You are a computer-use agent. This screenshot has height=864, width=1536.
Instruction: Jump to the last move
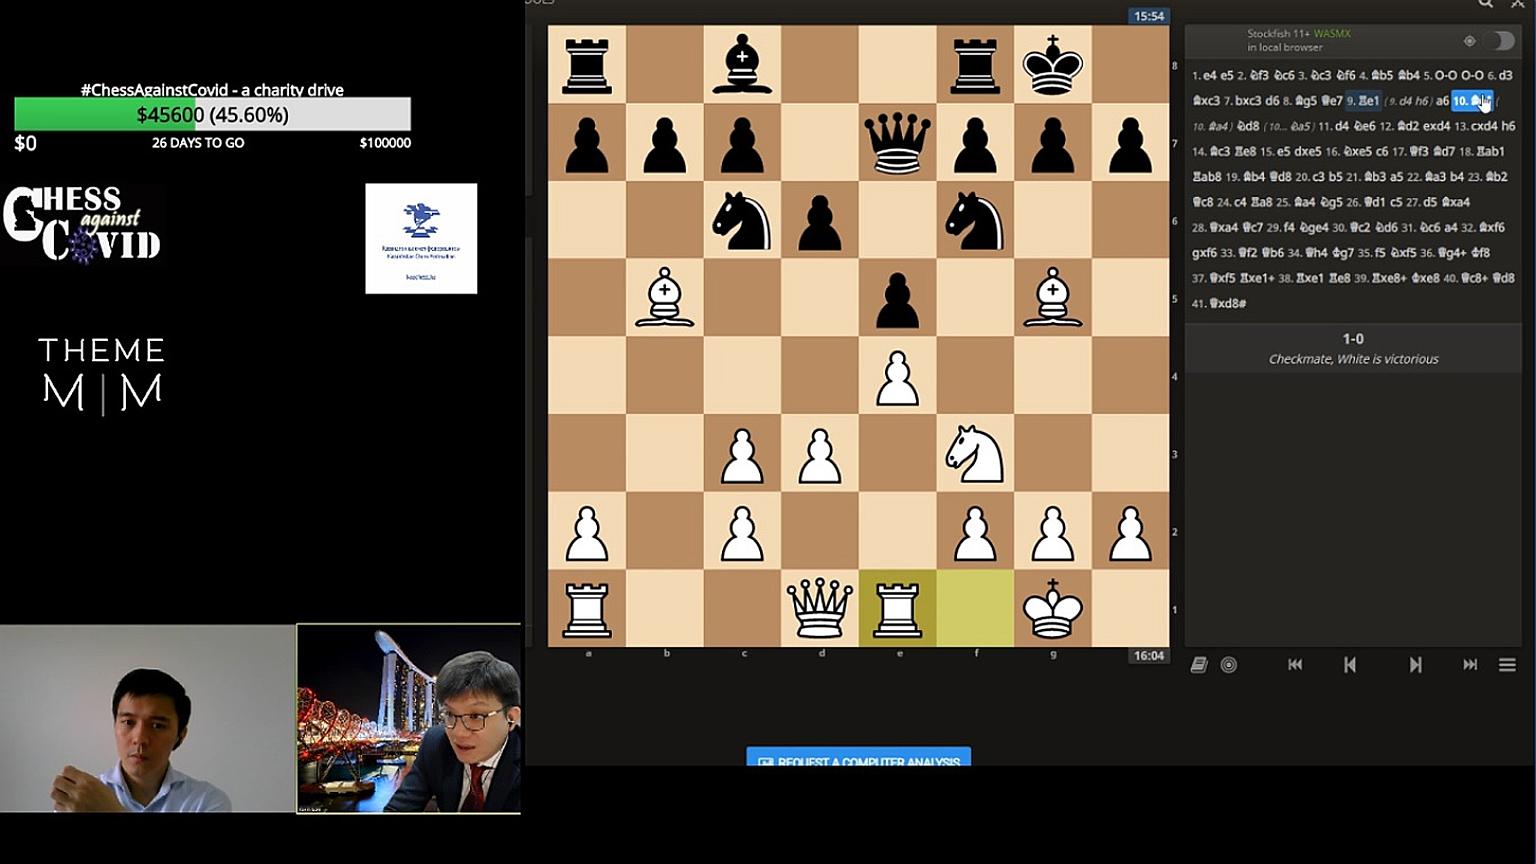(x=1470, y=665)
